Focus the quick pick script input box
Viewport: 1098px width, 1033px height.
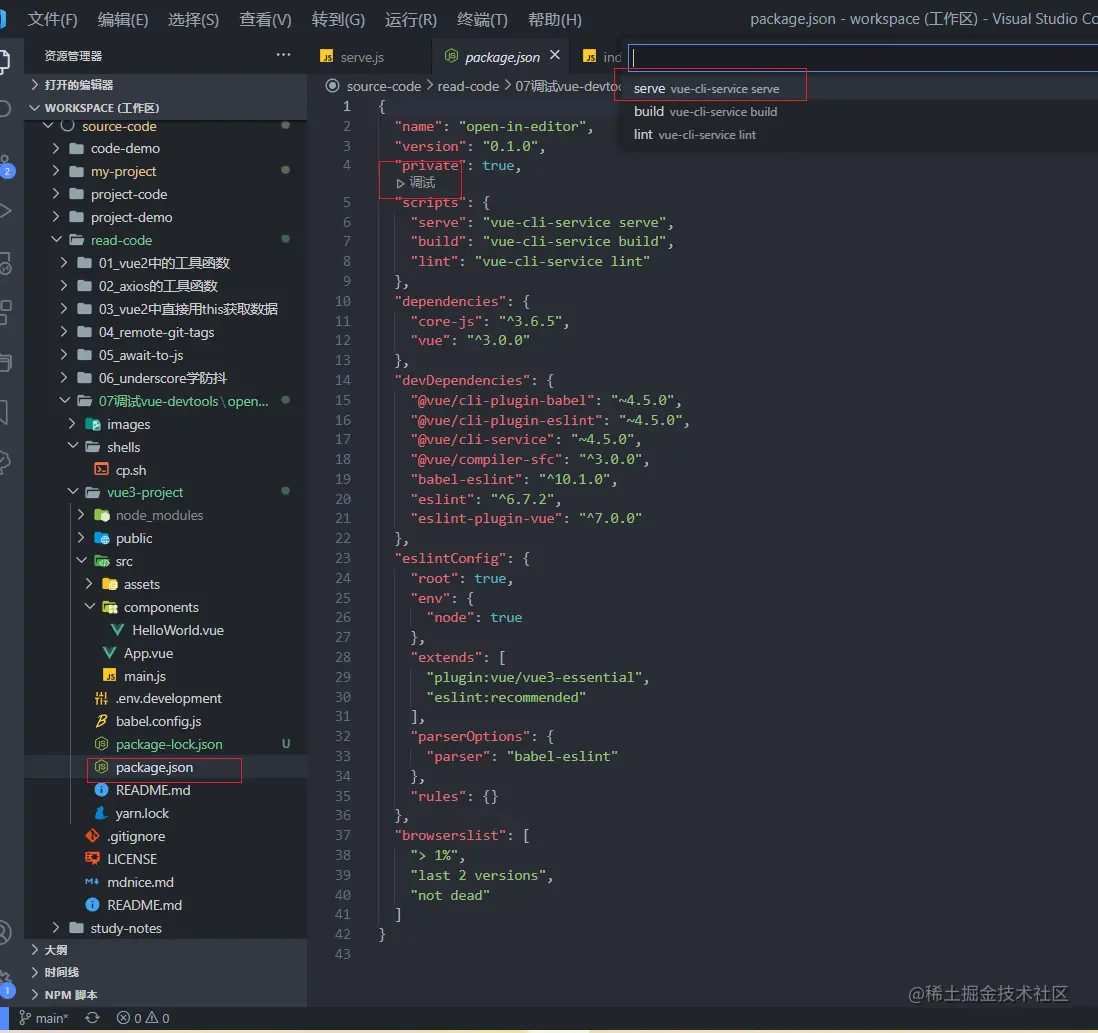(x=863, y=58)
